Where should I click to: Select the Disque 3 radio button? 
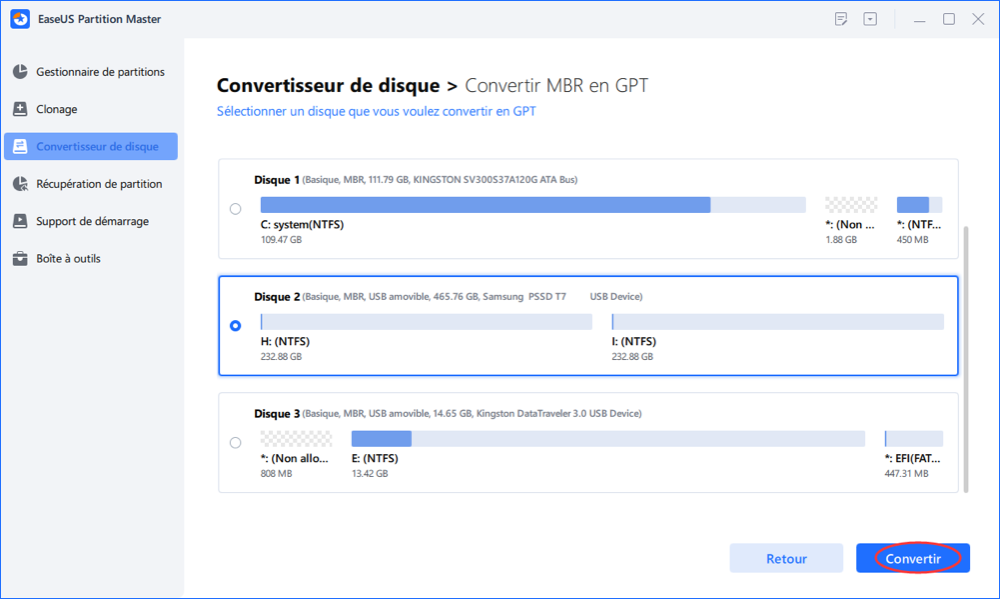coord(235,442)
